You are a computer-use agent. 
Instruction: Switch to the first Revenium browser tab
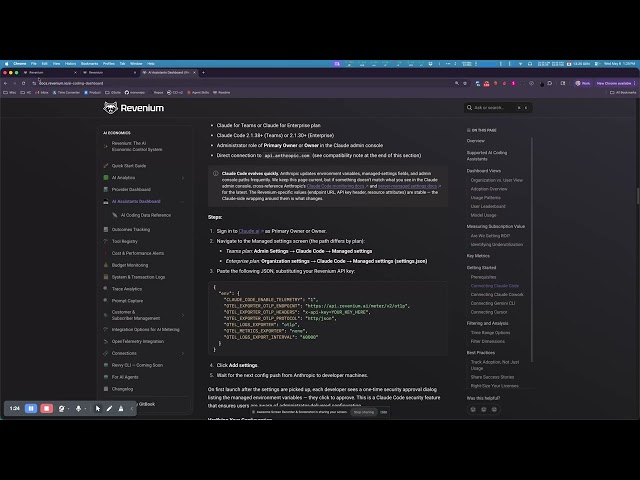[49, 72]
